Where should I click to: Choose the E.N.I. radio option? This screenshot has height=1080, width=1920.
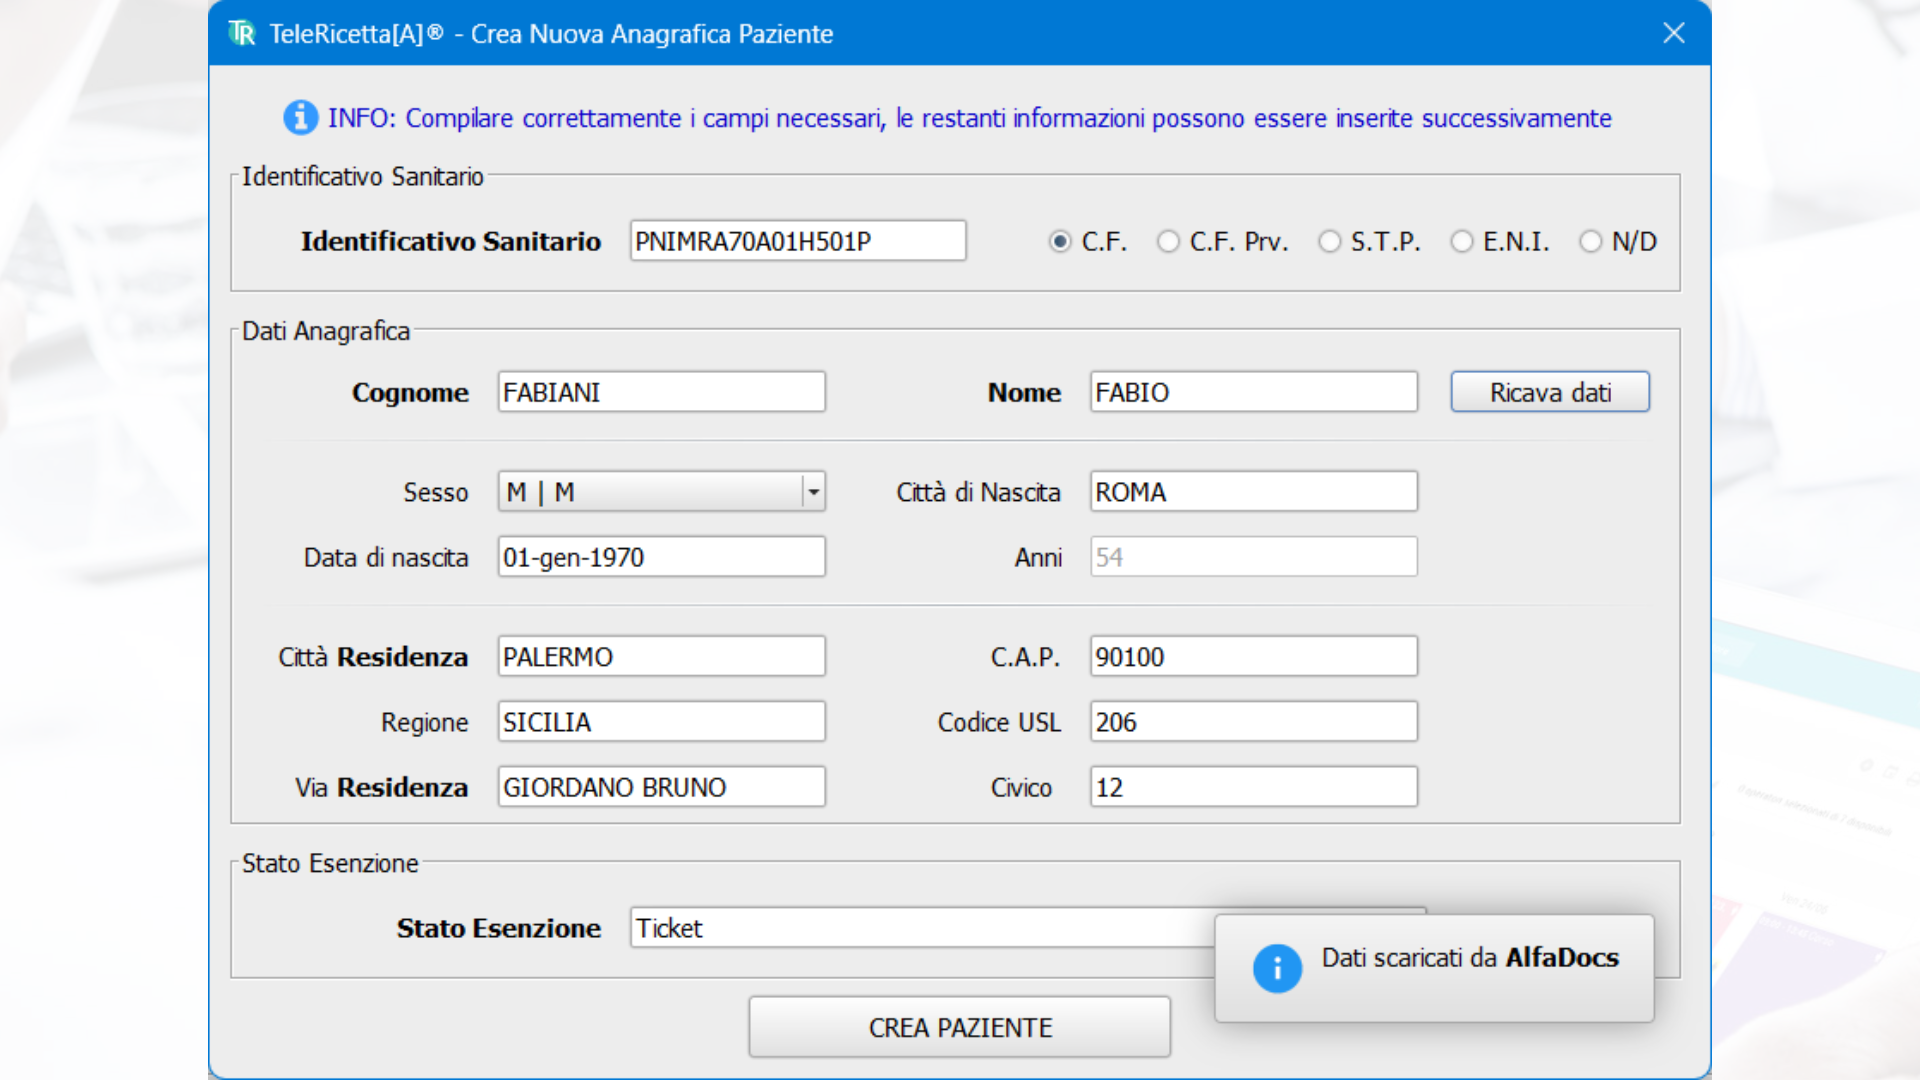click(1461, 242)
